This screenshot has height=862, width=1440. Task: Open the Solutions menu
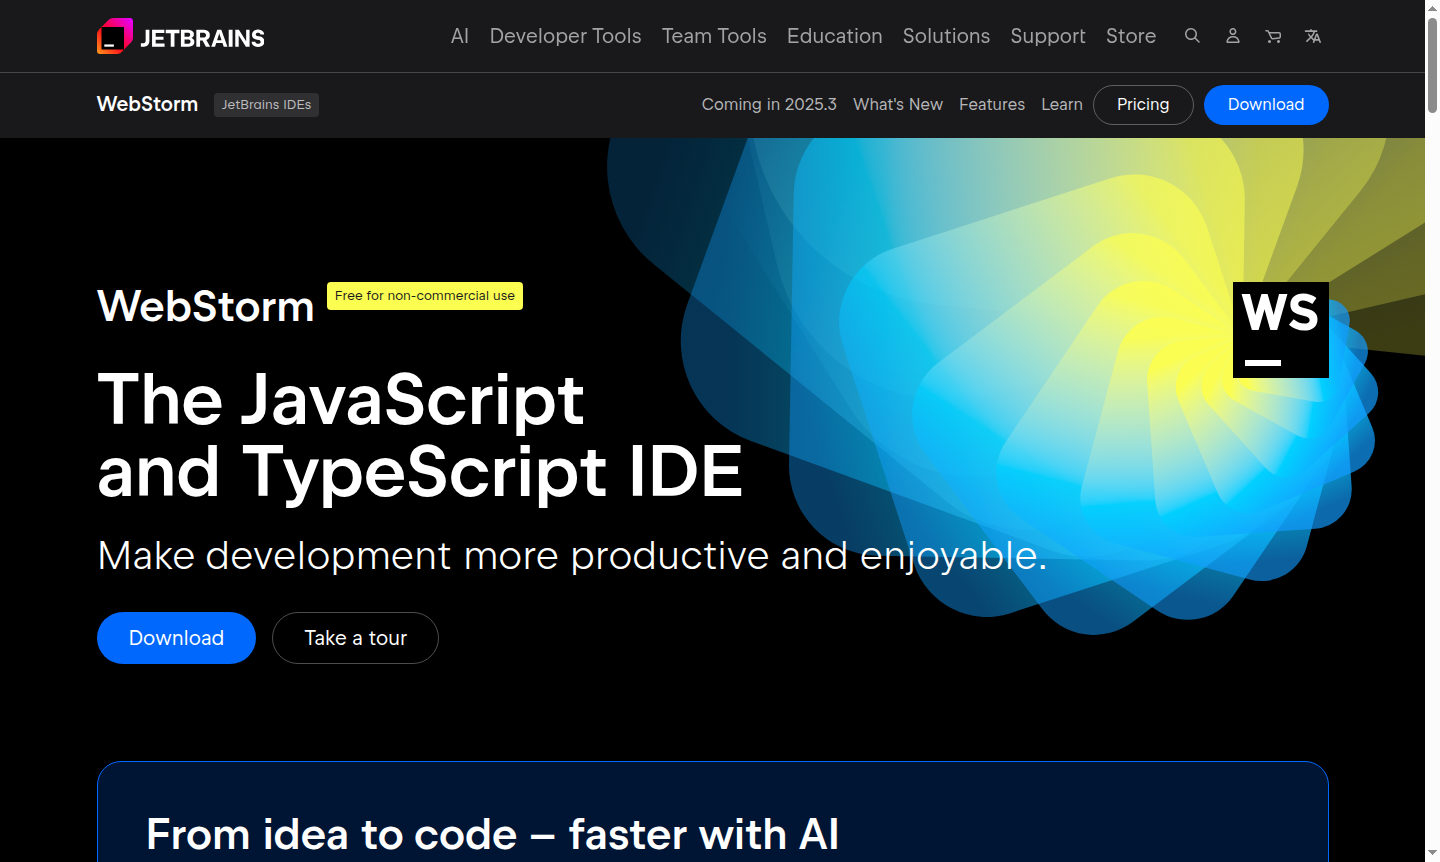click(946, 36)
